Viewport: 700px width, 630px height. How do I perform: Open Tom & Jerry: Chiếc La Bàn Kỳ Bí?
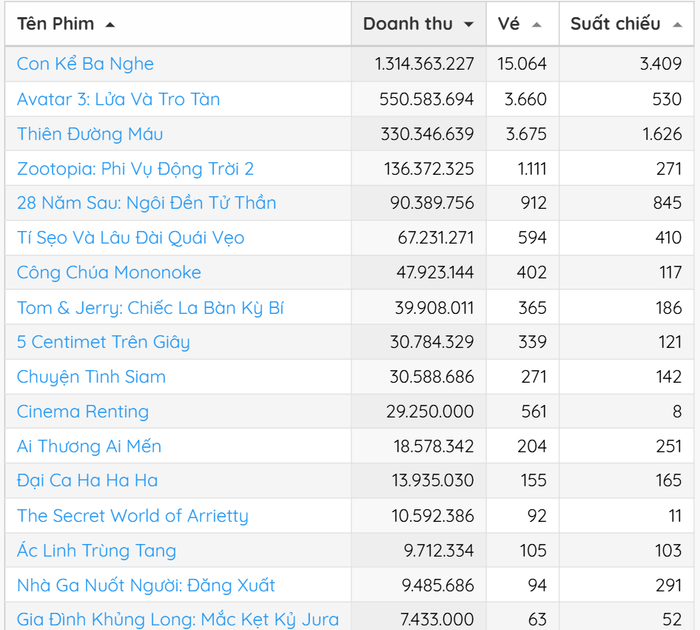point(150,307)
